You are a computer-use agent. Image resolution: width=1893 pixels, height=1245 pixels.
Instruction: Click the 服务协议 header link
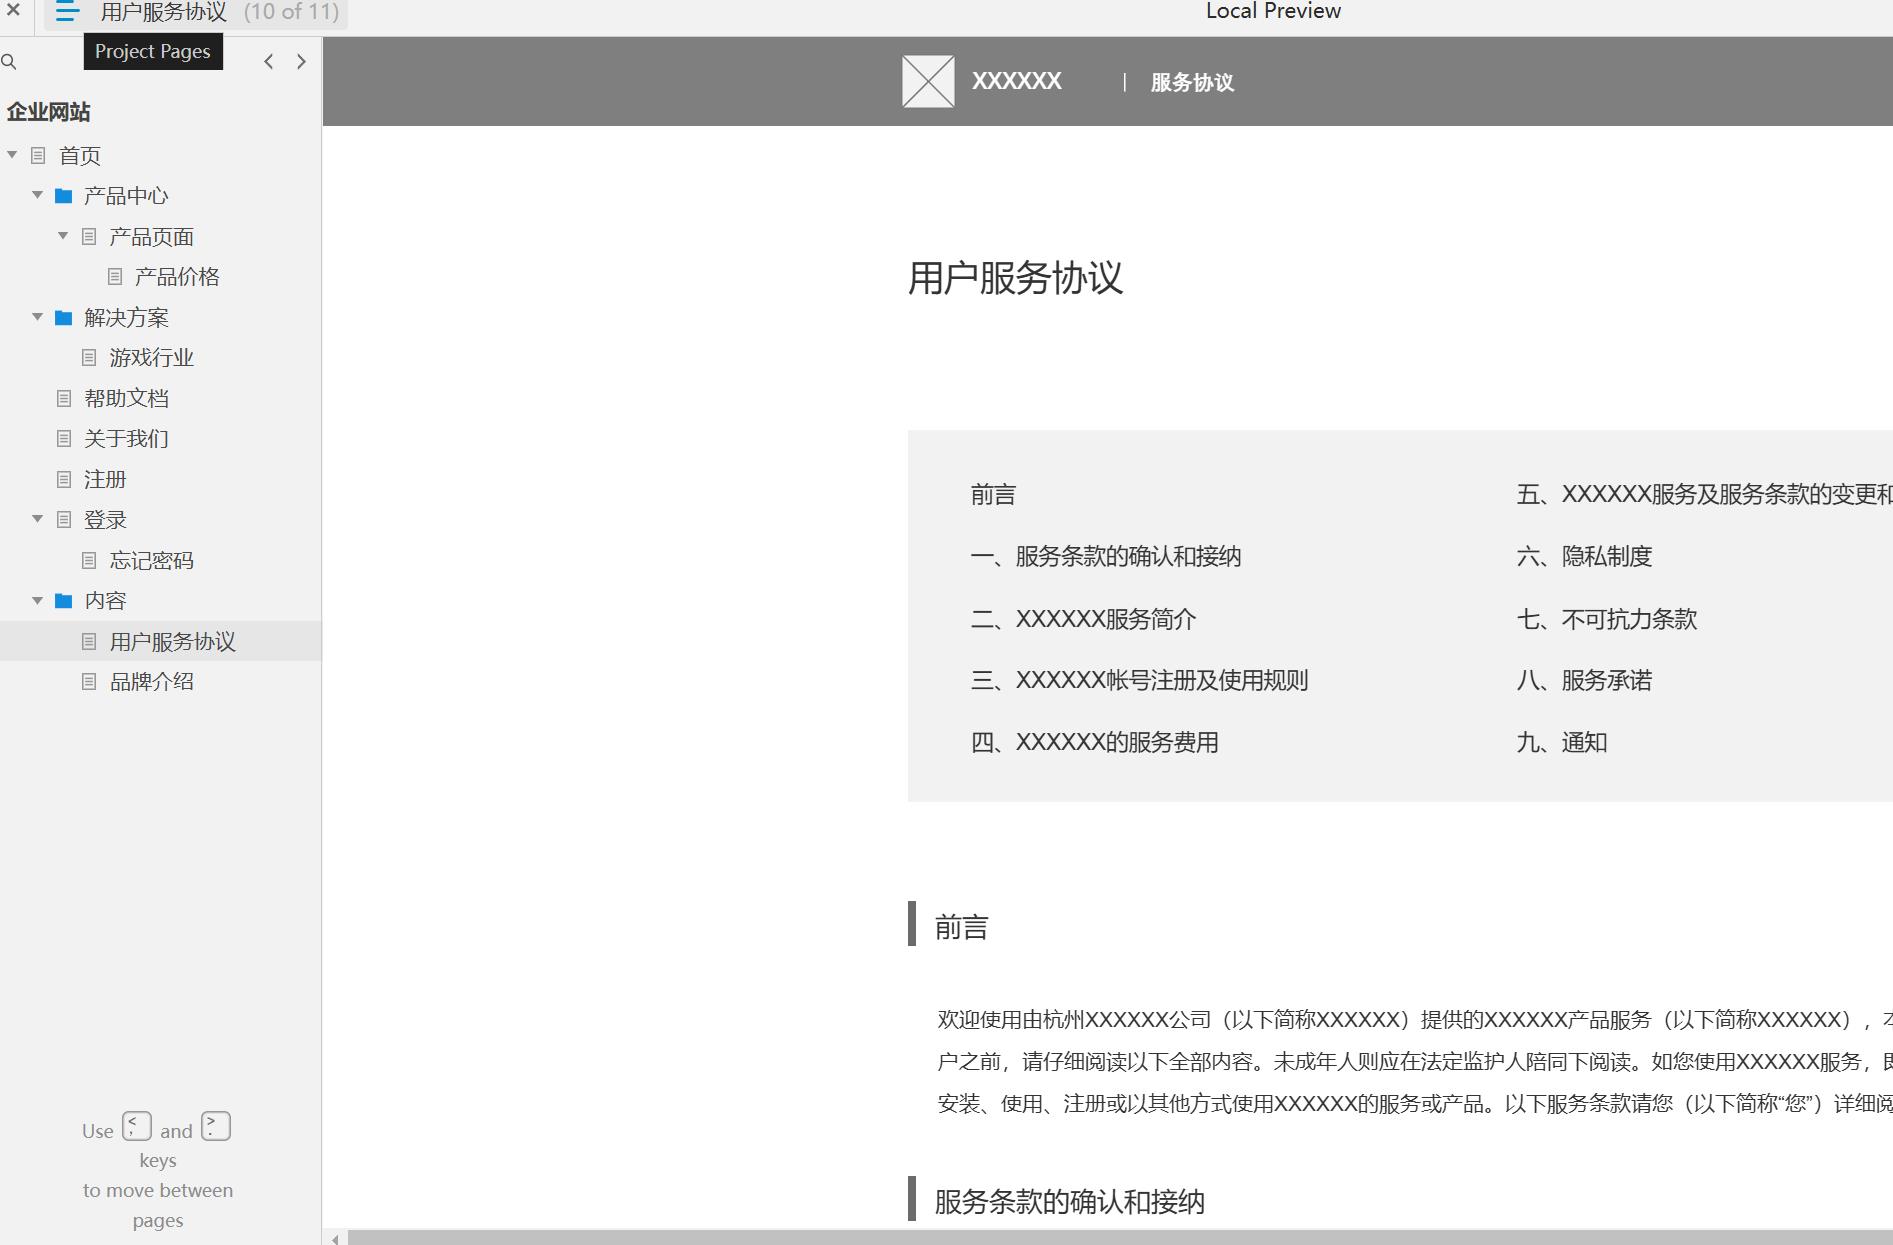[1192, 83]
